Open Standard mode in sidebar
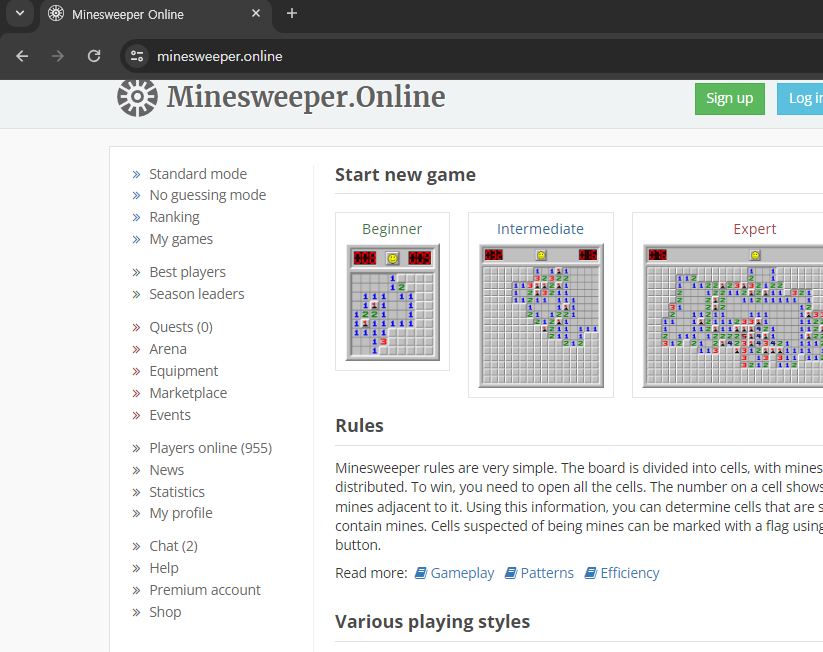This screenshot has width=823, height=652. click(198, 174)
